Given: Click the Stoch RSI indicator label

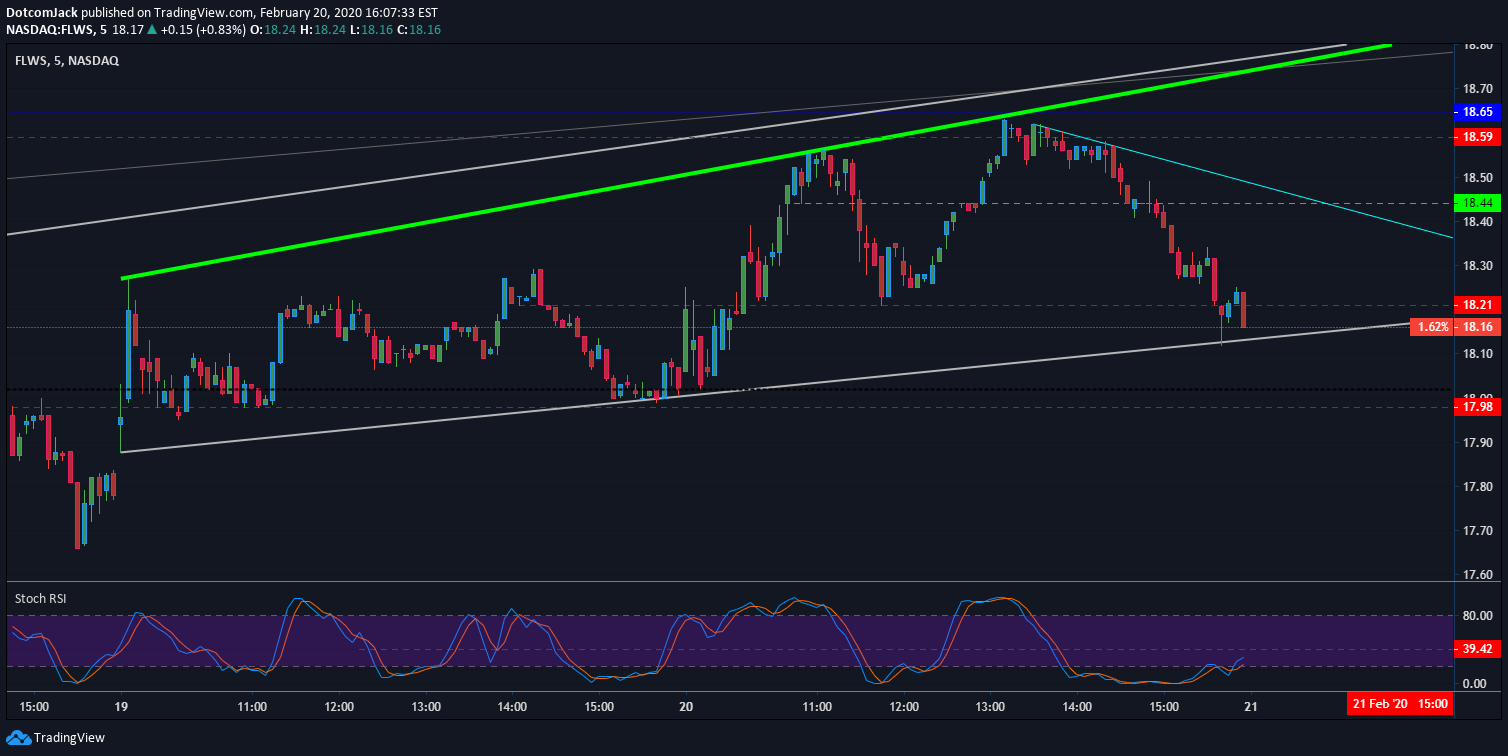Looking at the screenshot, I should 41,598.
